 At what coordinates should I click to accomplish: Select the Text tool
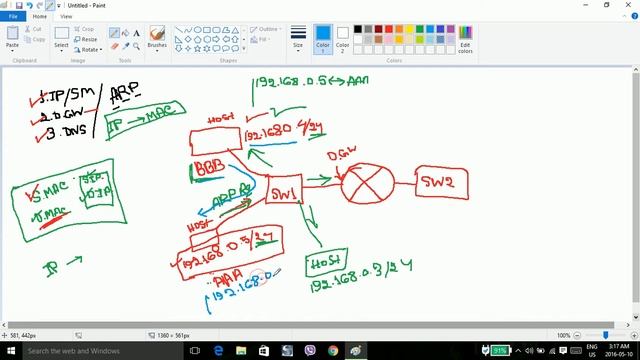coord(137,33)
